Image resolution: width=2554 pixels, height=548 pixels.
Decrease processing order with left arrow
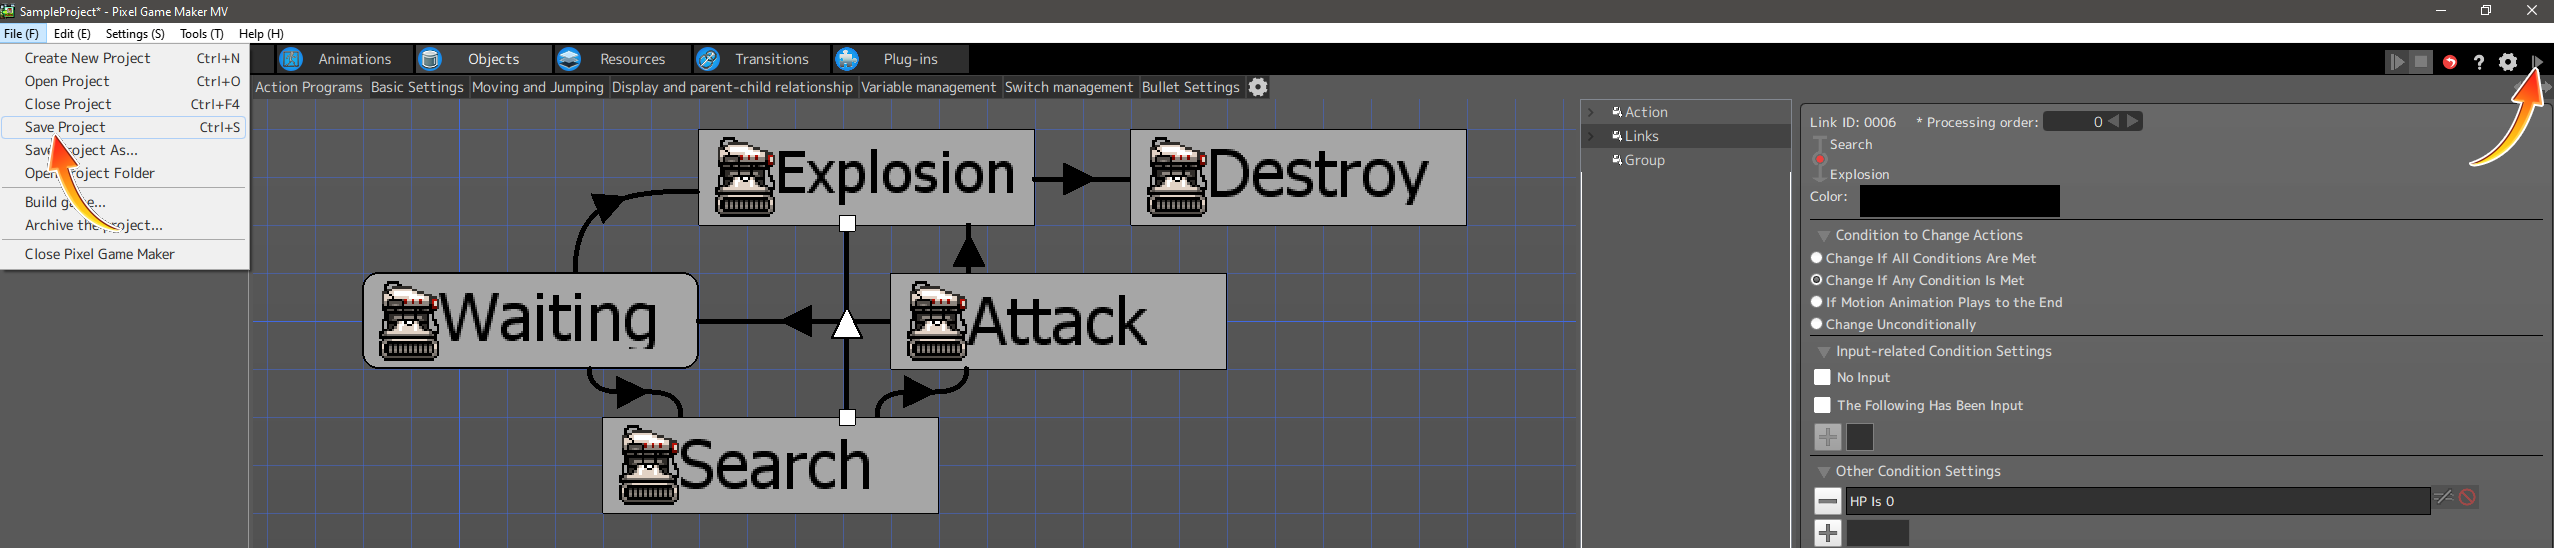coord(2114,121)
